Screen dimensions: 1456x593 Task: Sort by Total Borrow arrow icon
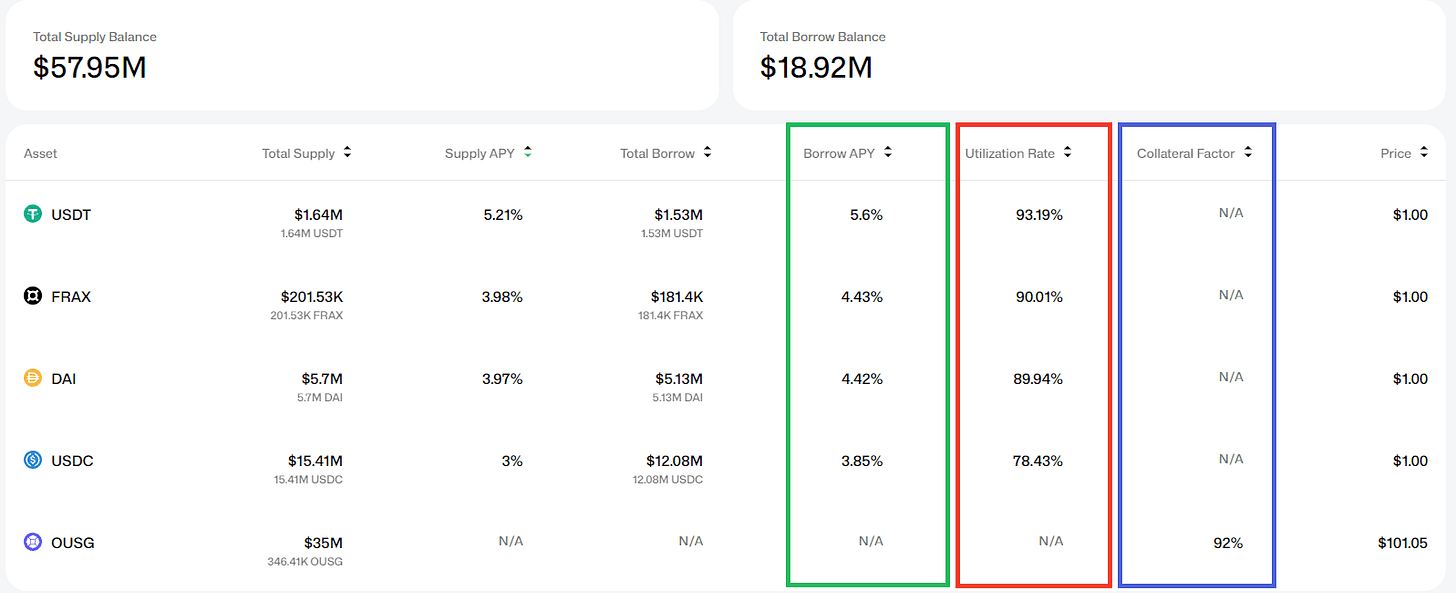click(707, 153)
